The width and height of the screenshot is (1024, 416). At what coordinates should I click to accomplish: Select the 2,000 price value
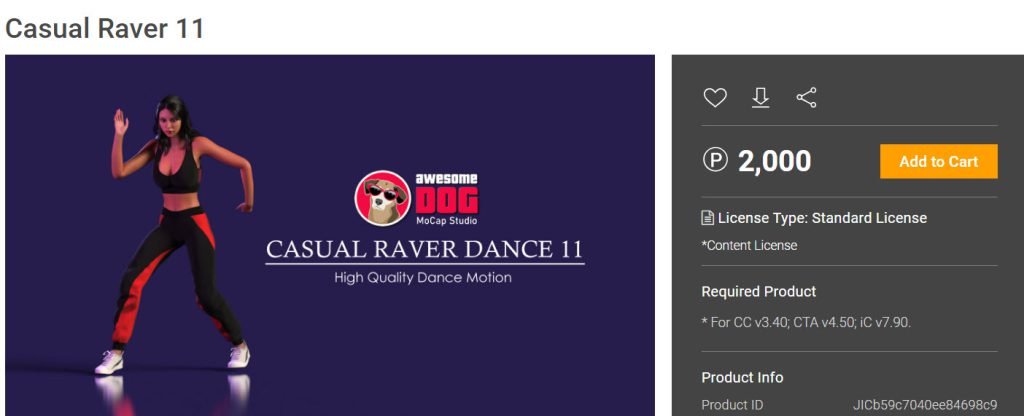click(775, 161)
